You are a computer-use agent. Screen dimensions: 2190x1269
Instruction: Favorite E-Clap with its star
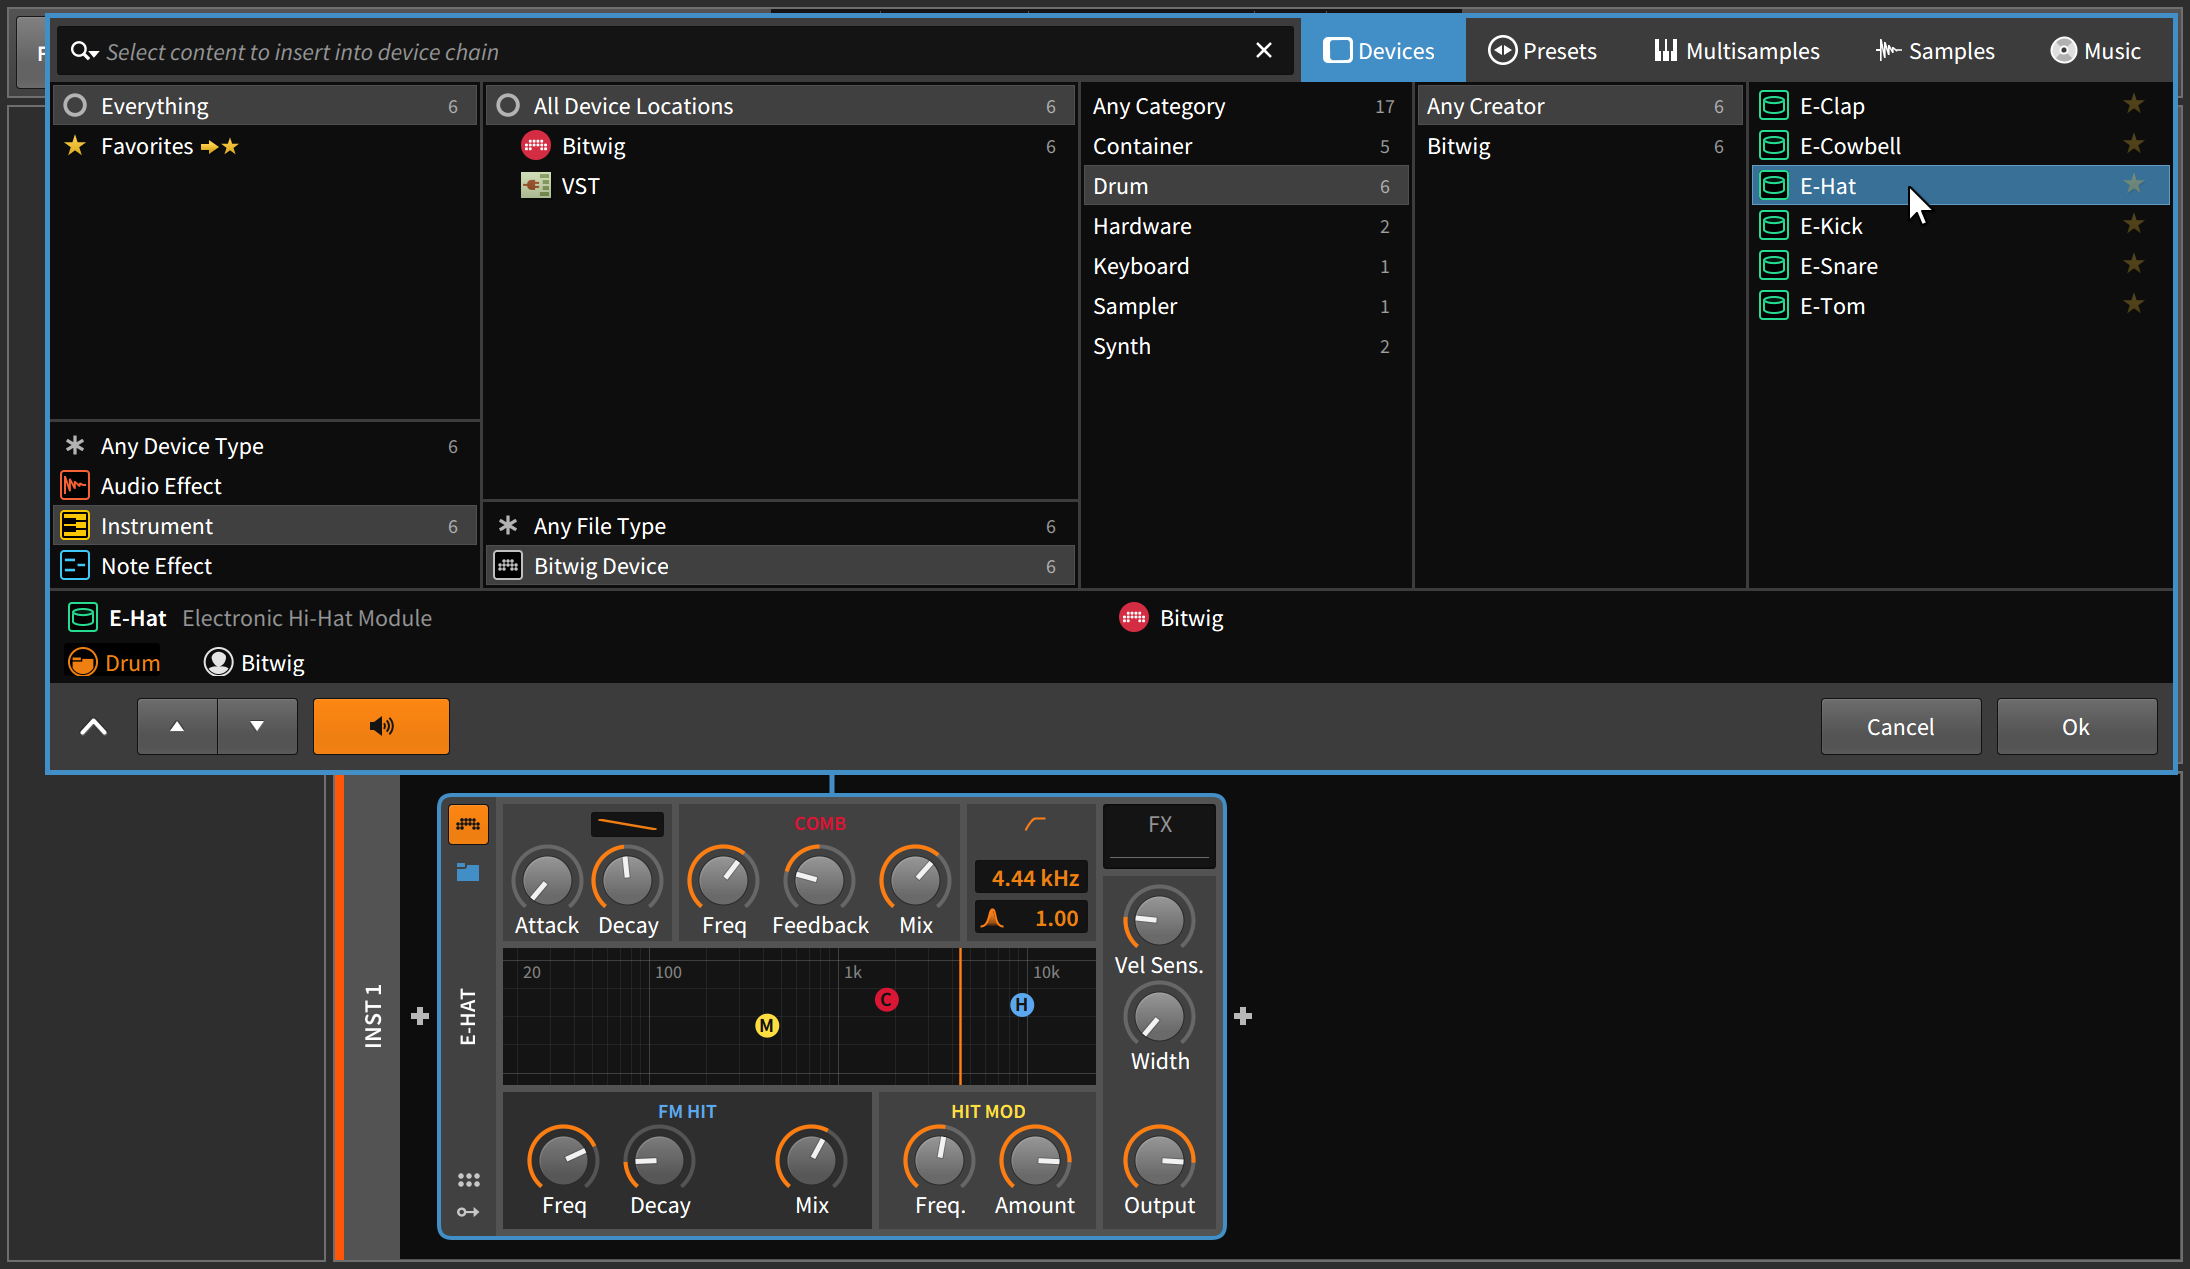[2134, 104]
